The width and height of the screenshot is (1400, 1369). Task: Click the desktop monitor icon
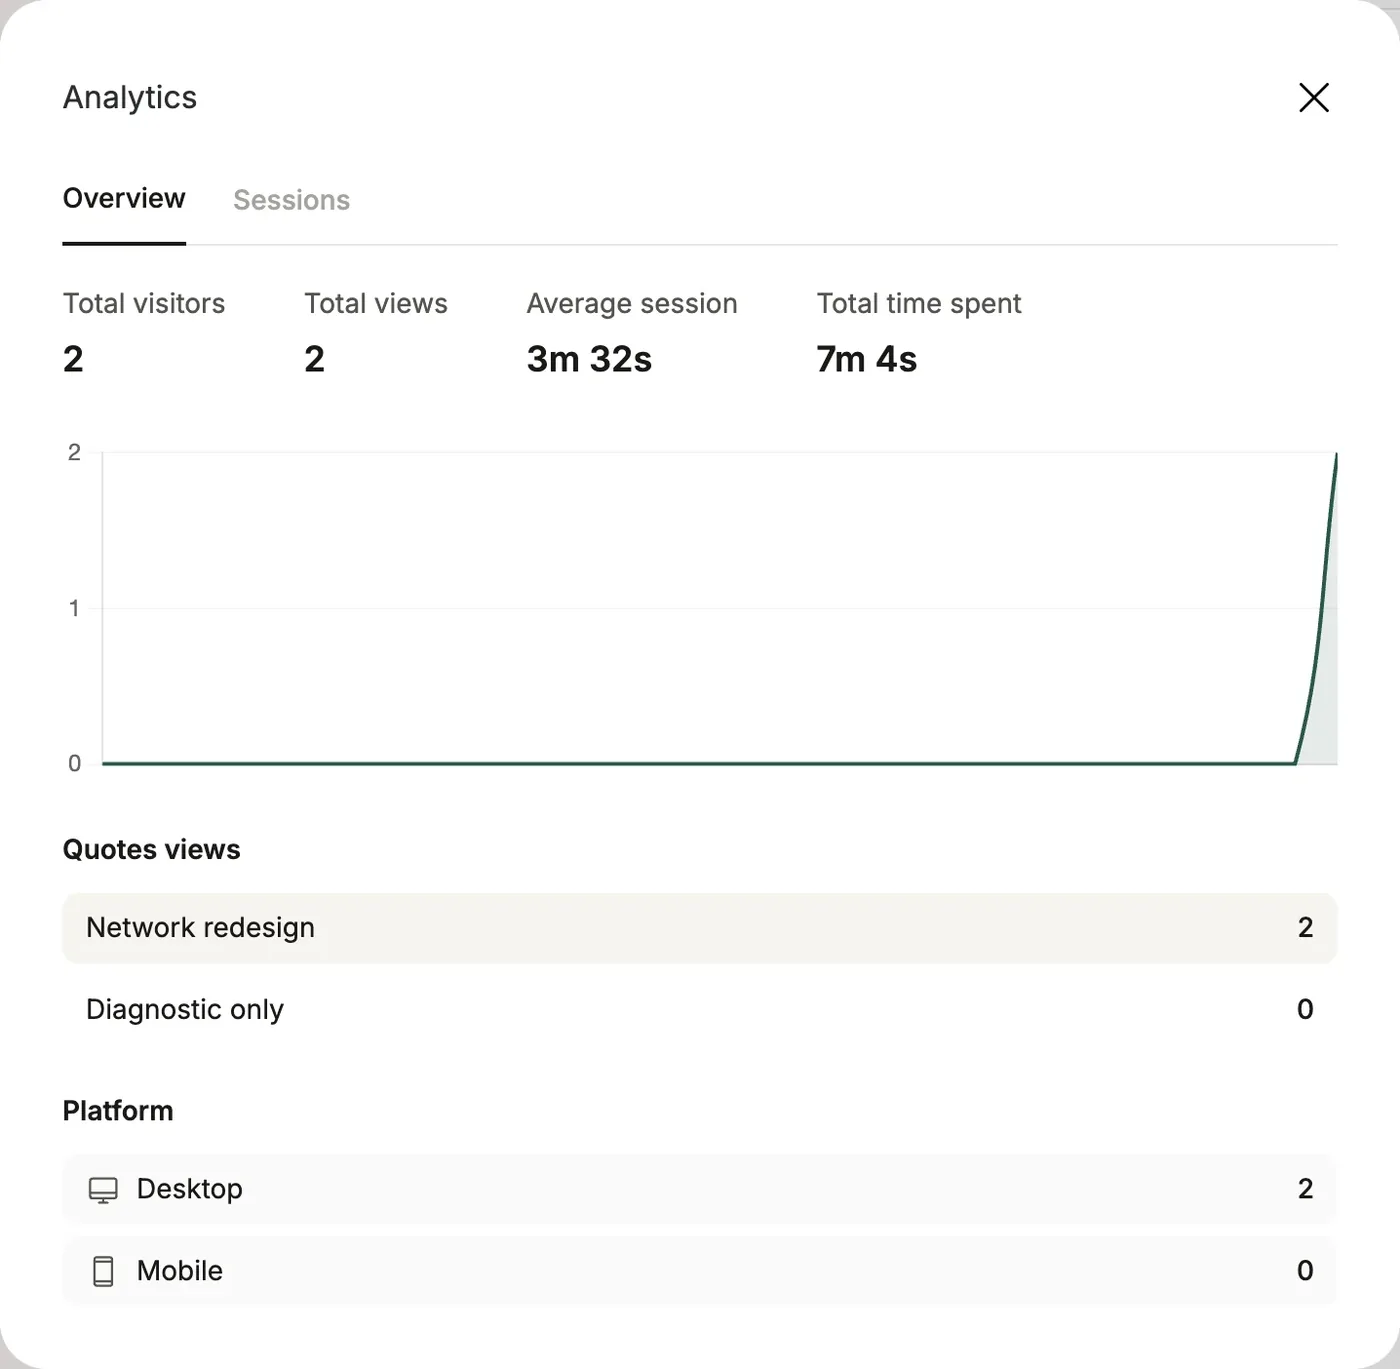click(x=103, y=1189)
